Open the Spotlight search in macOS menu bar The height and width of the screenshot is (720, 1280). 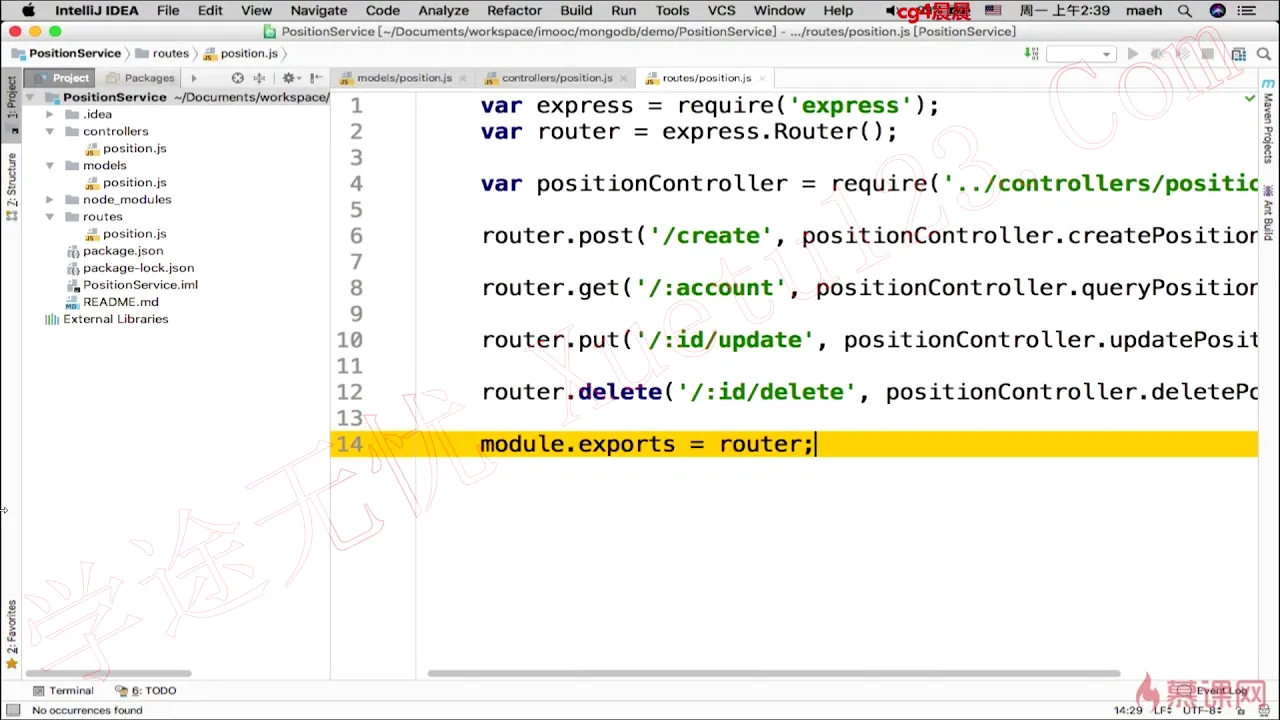pyautogui.click(x=1185, y=11)
